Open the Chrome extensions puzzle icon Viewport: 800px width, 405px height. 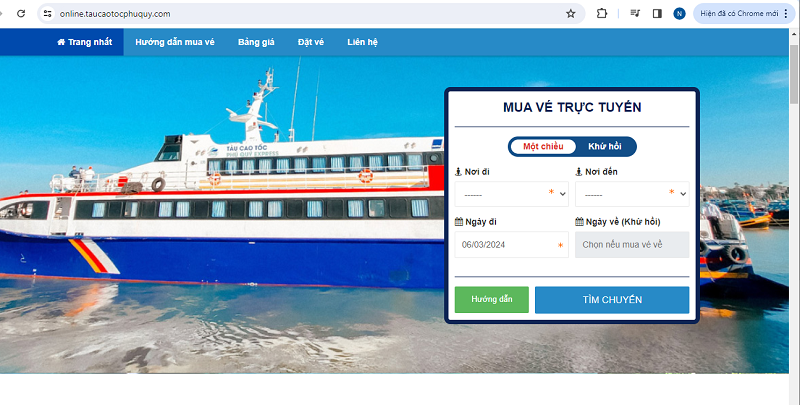pyautogui.click(x=602, y=14)
